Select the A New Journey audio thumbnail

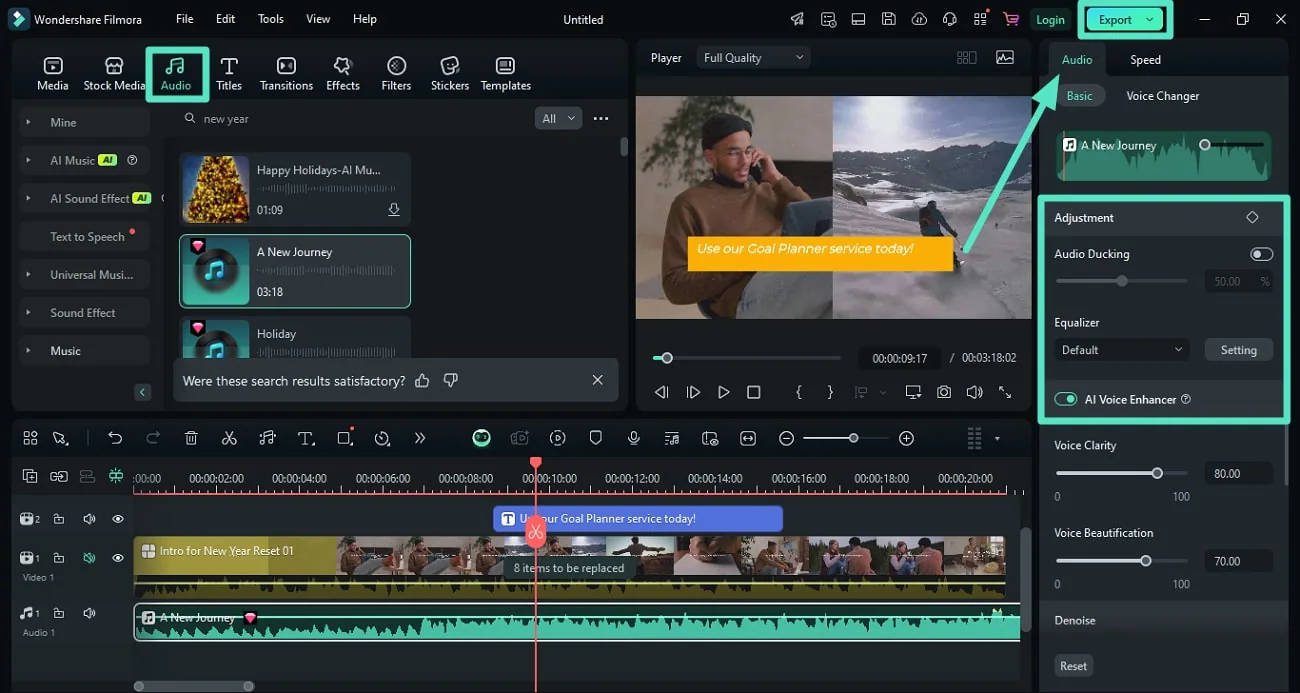(x=216, y=271)
